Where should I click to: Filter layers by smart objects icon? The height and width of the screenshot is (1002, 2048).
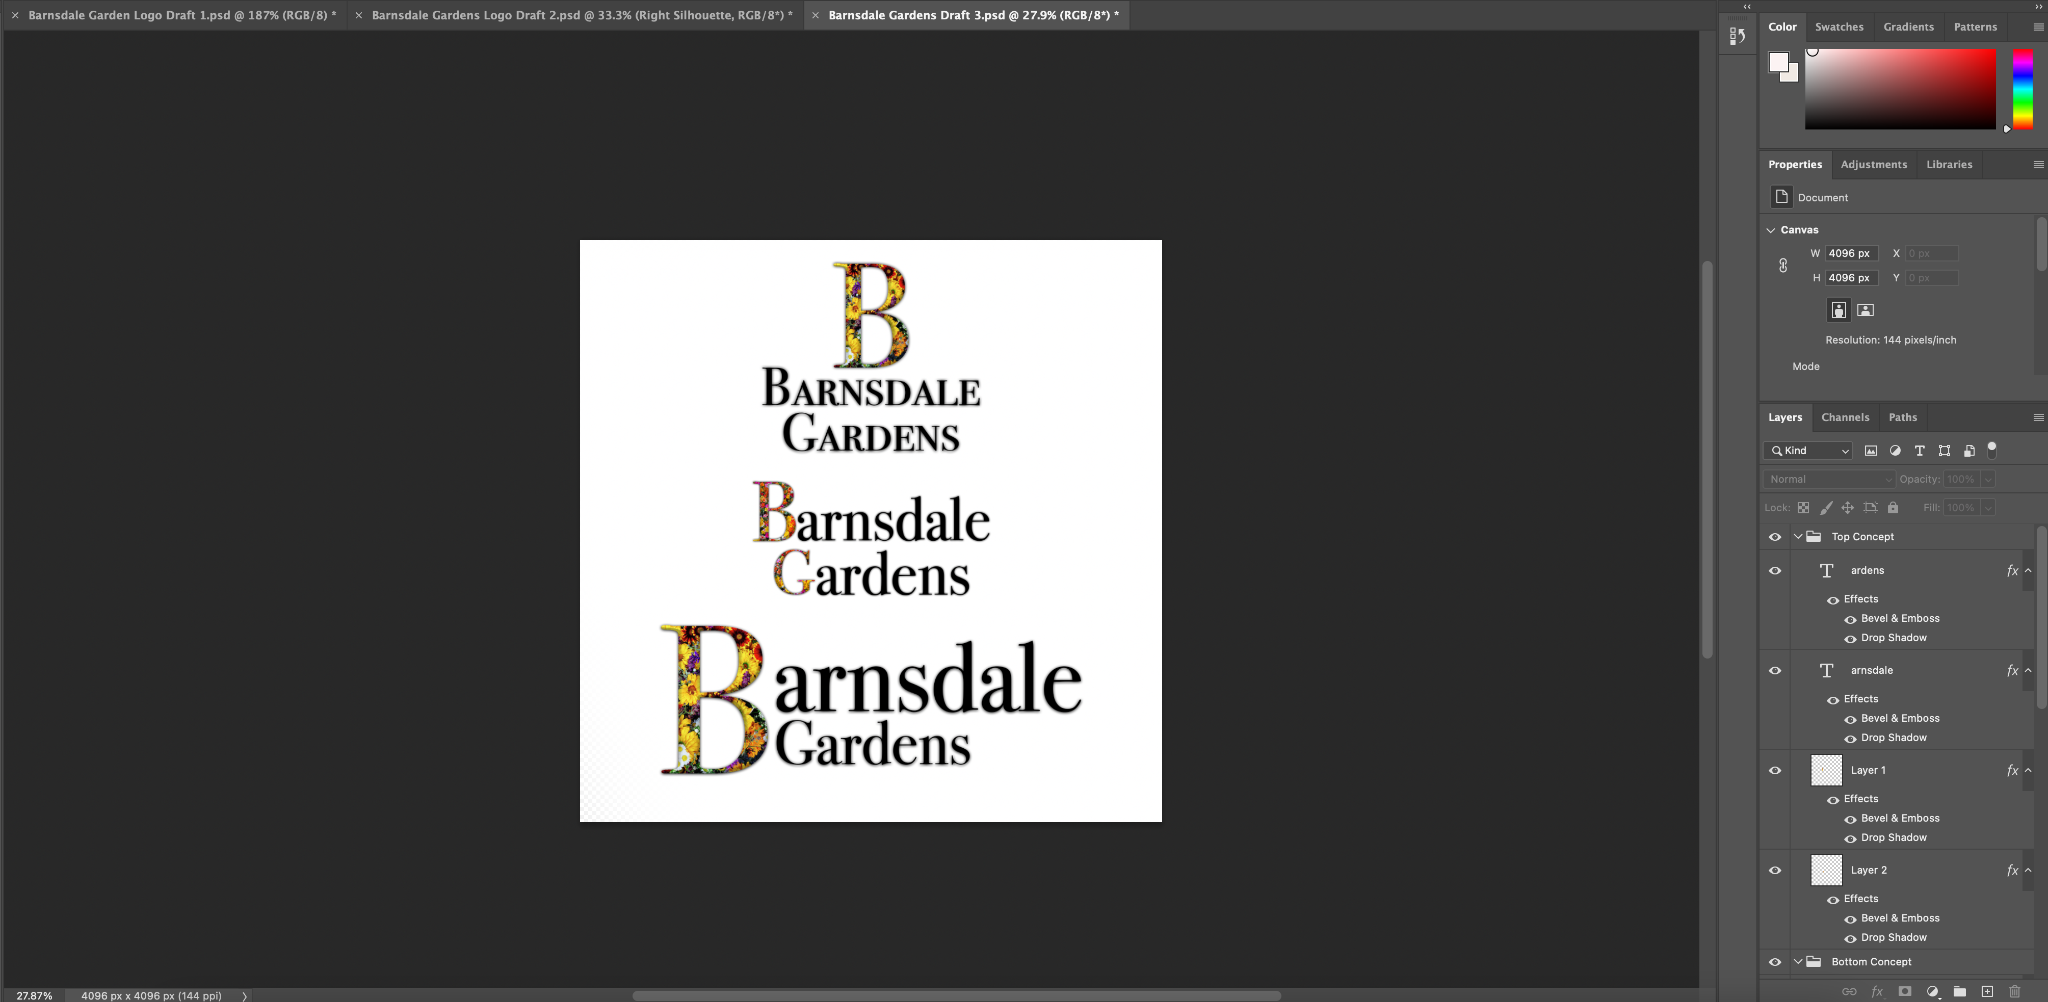tap(1969, 451)
